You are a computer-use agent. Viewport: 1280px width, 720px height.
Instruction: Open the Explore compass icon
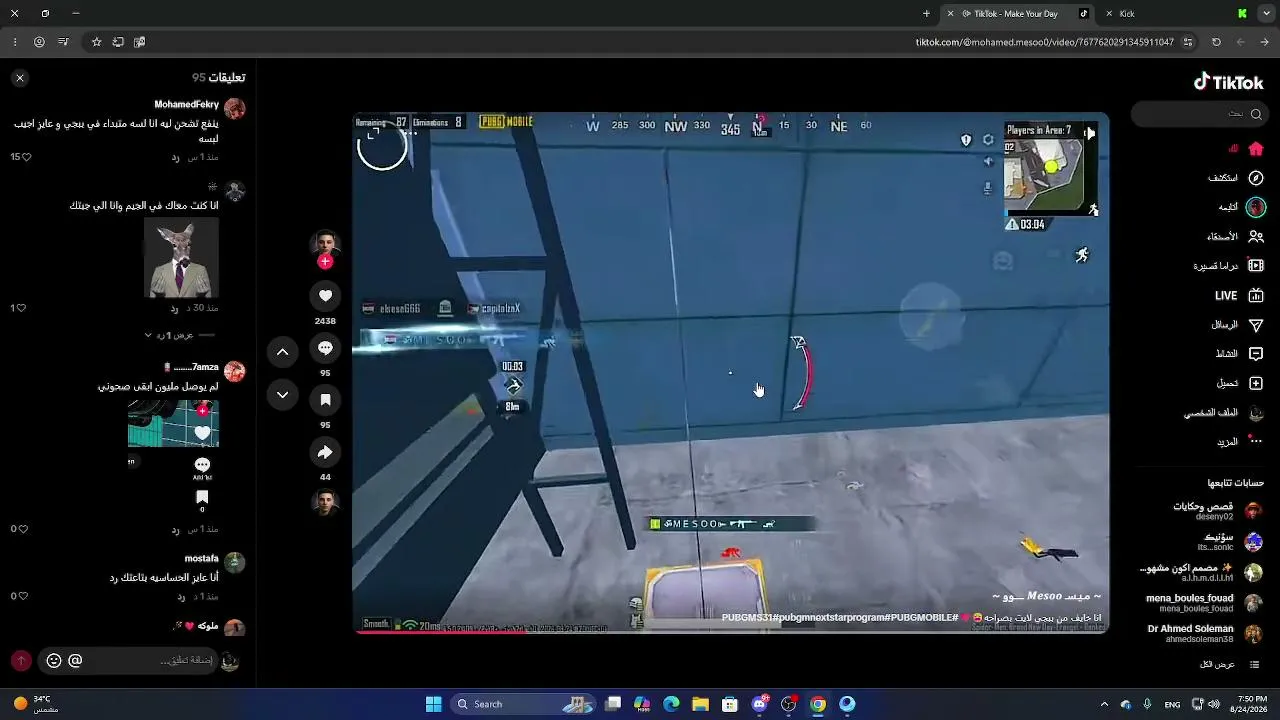click(x=1256, y=178)
